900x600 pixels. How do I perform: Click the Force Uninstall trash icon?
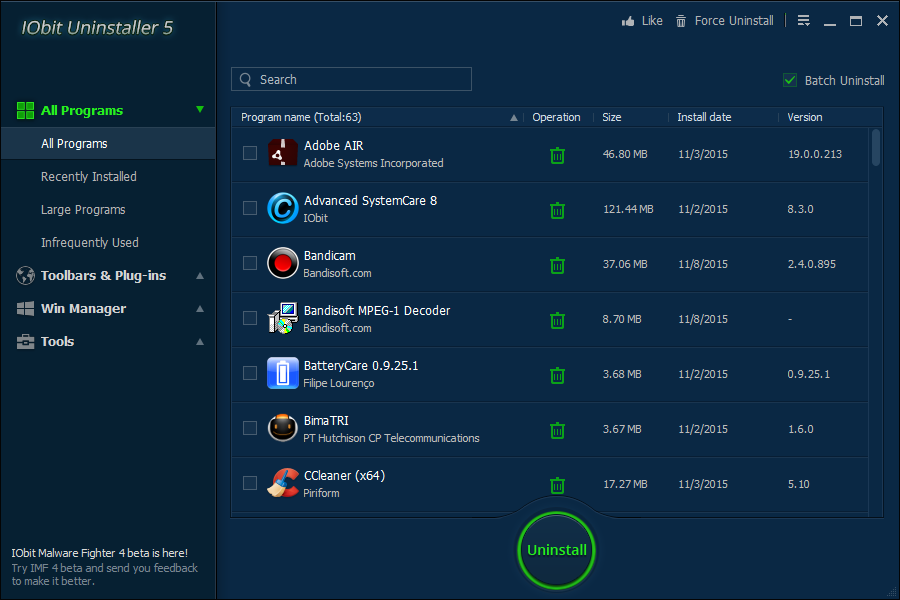(x=681, y=21)
